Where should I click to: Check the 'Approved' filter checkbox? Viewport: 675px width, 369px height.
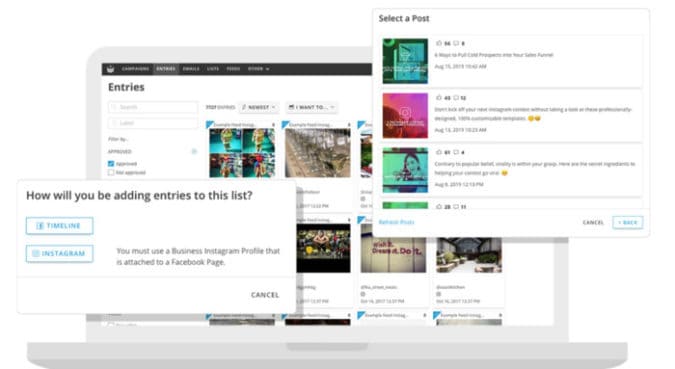pos(111,164)
